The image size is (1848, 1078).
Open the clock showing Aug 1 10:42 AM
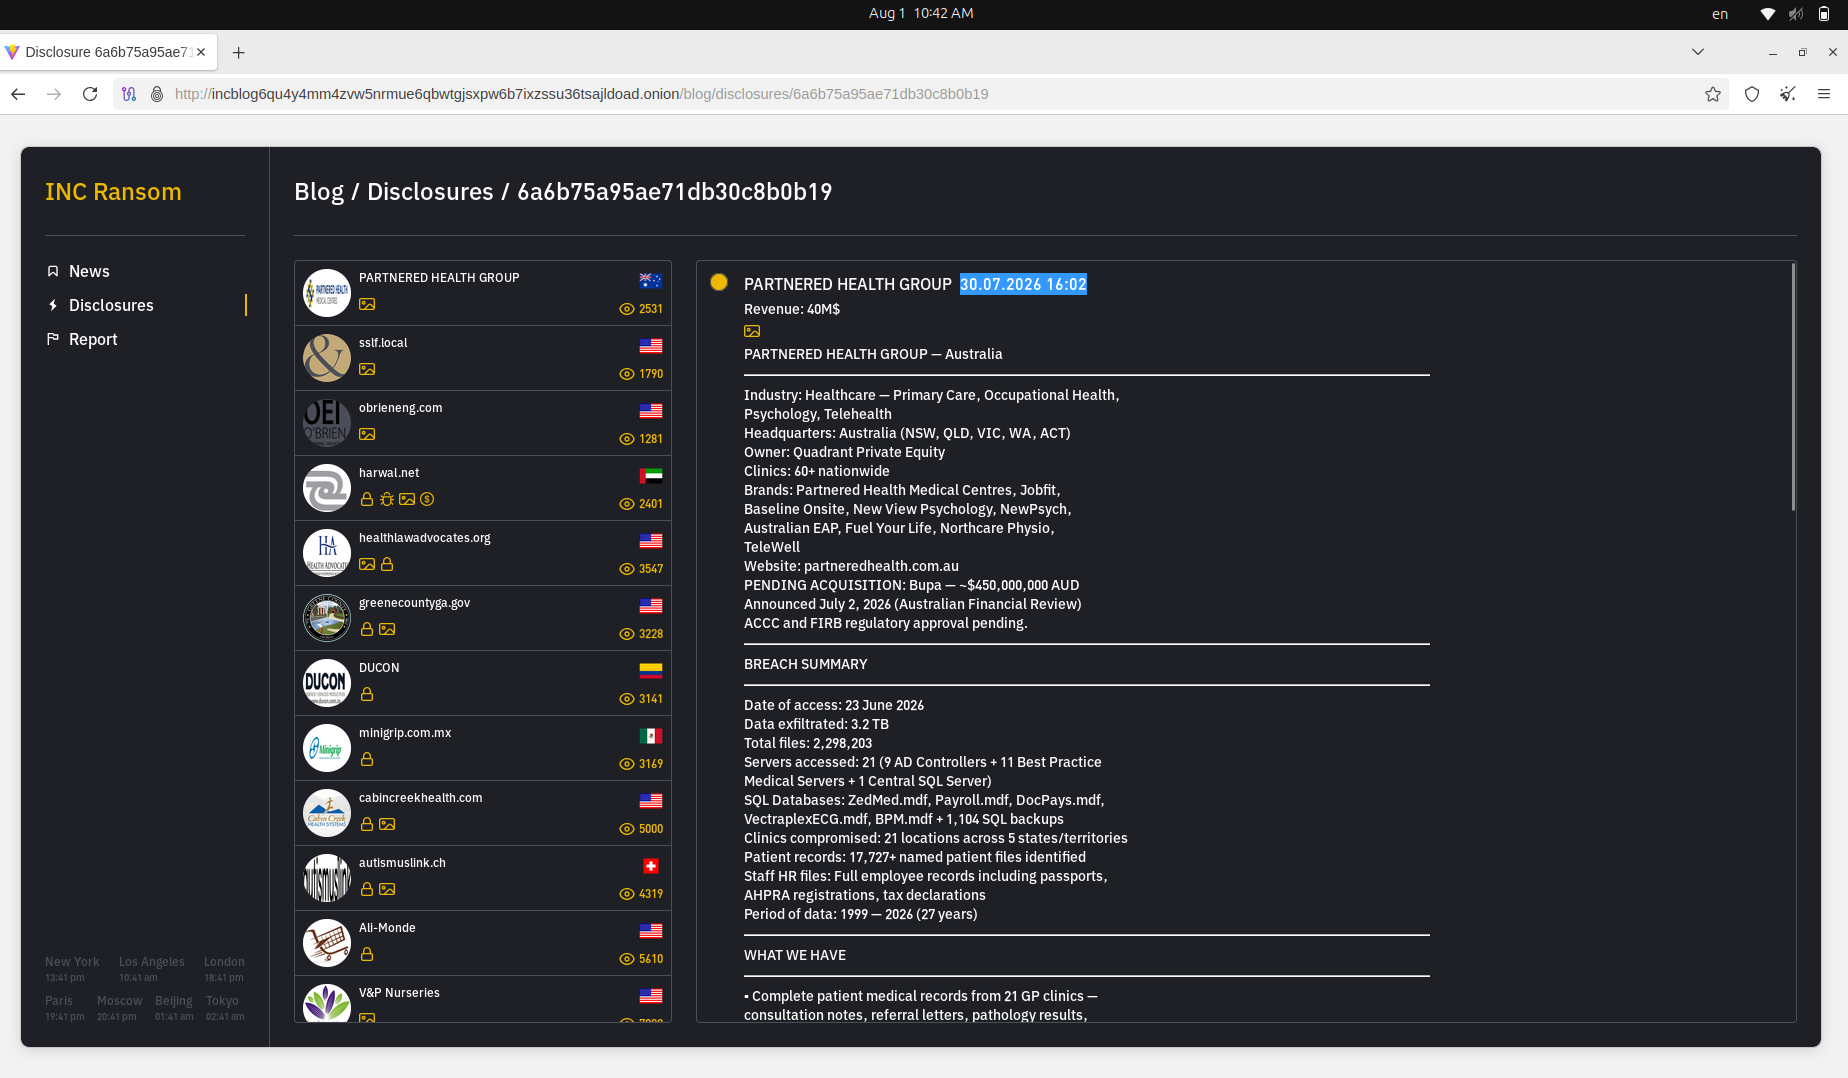click(921, 13)
